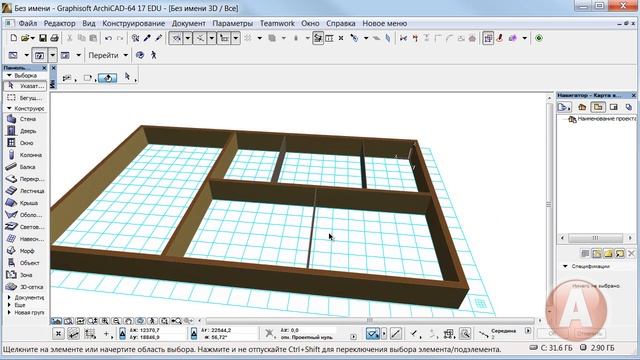The image size is (640, 360).
Task: Click the orbit icon in info box
Action: [x=108, y=78]
